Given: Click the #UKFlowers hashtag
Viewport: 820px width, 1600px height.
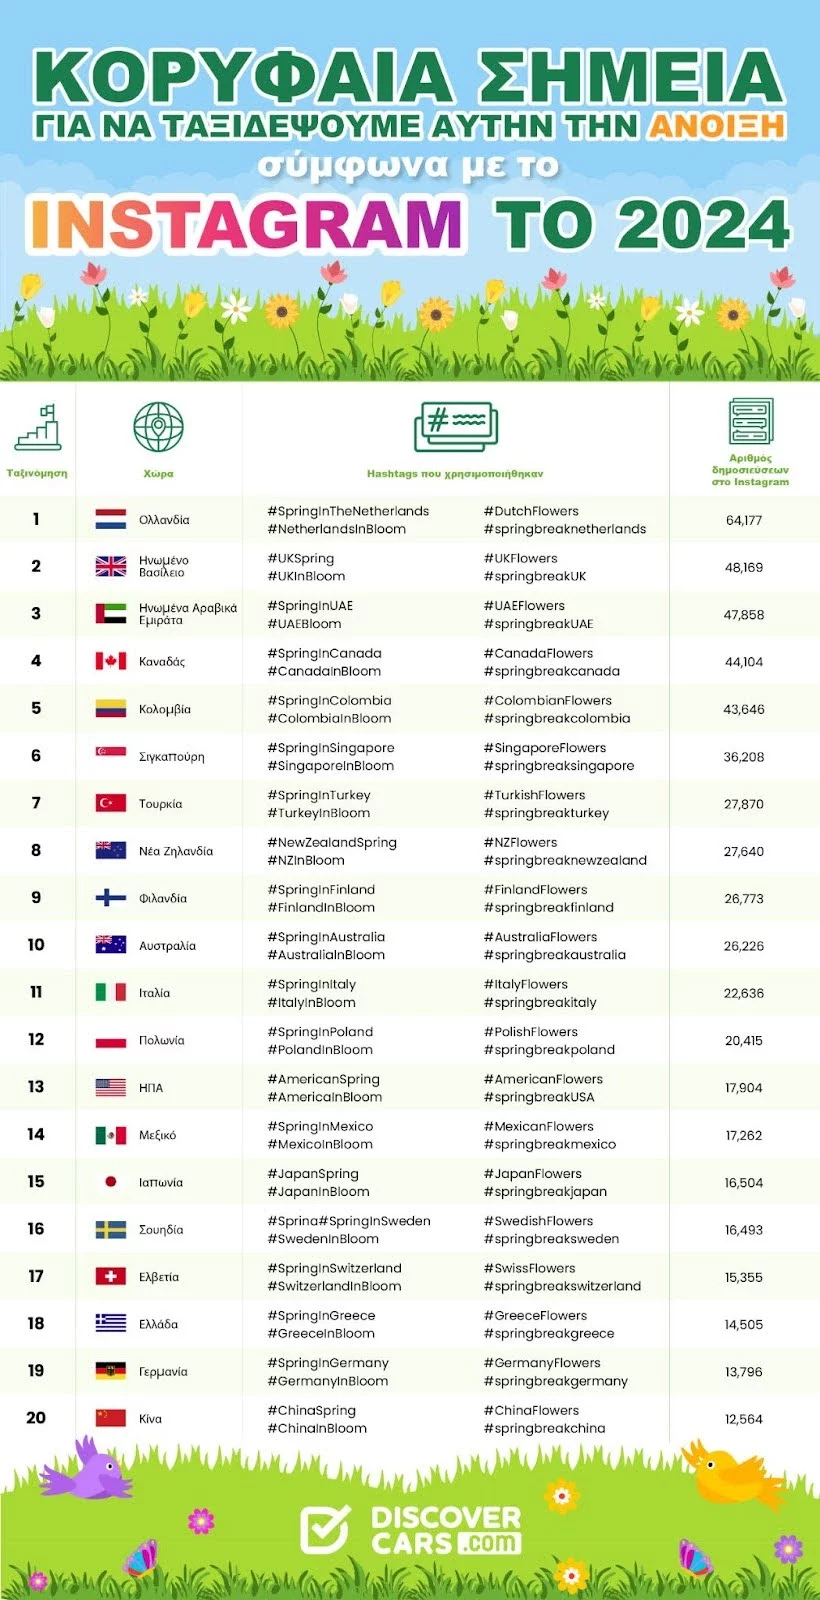Looking at the screenshot, I should [x=520, y=558].
